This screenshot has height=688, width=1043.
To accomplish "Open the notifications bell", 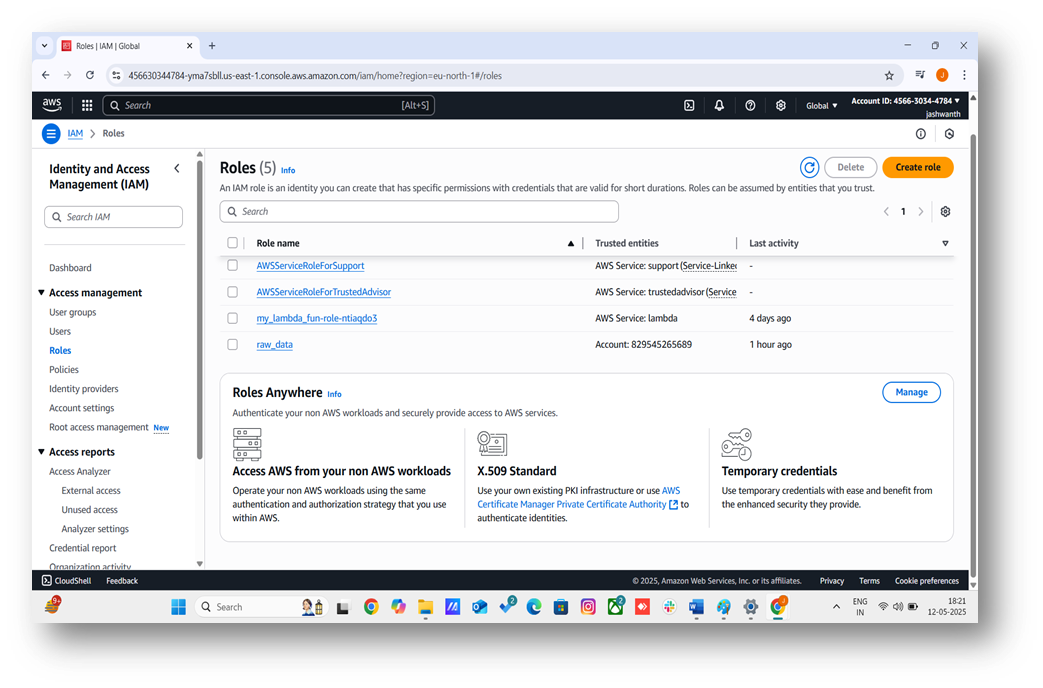I will 719,105.
